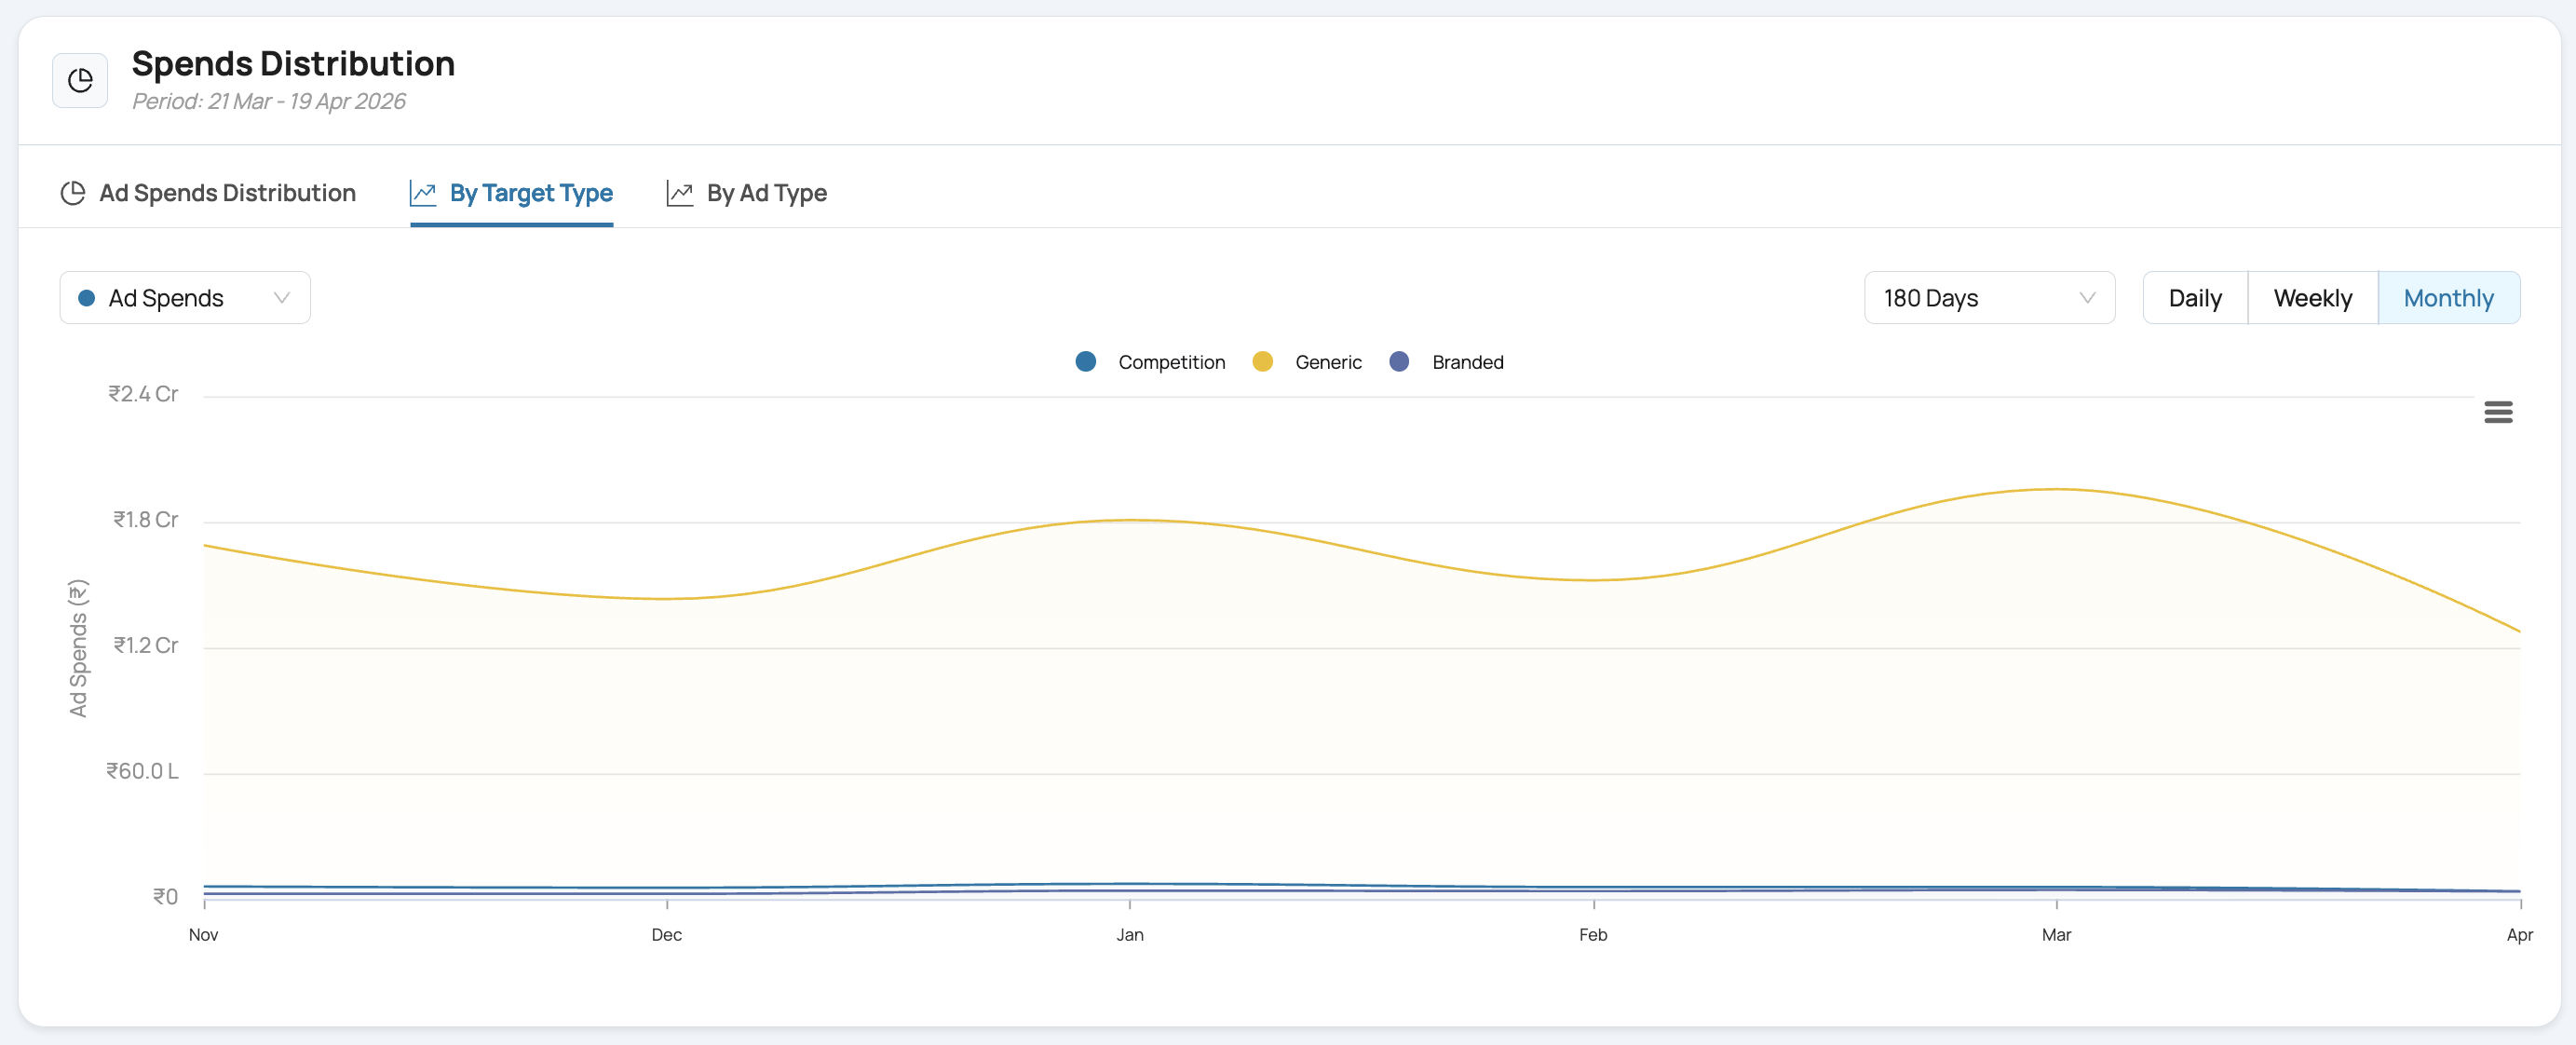Click the pie icon beside Ad Spends Distribution

click(x=73, y=193)
